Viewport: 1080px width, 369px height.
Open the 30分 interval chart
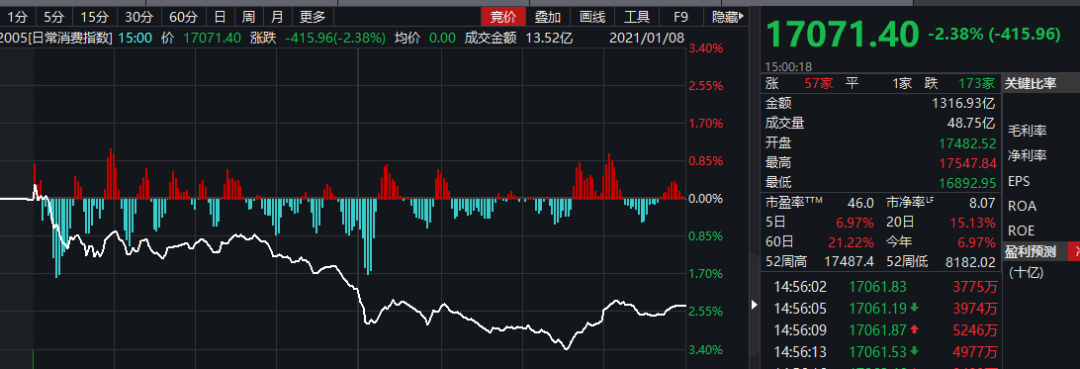pos(140,17)
